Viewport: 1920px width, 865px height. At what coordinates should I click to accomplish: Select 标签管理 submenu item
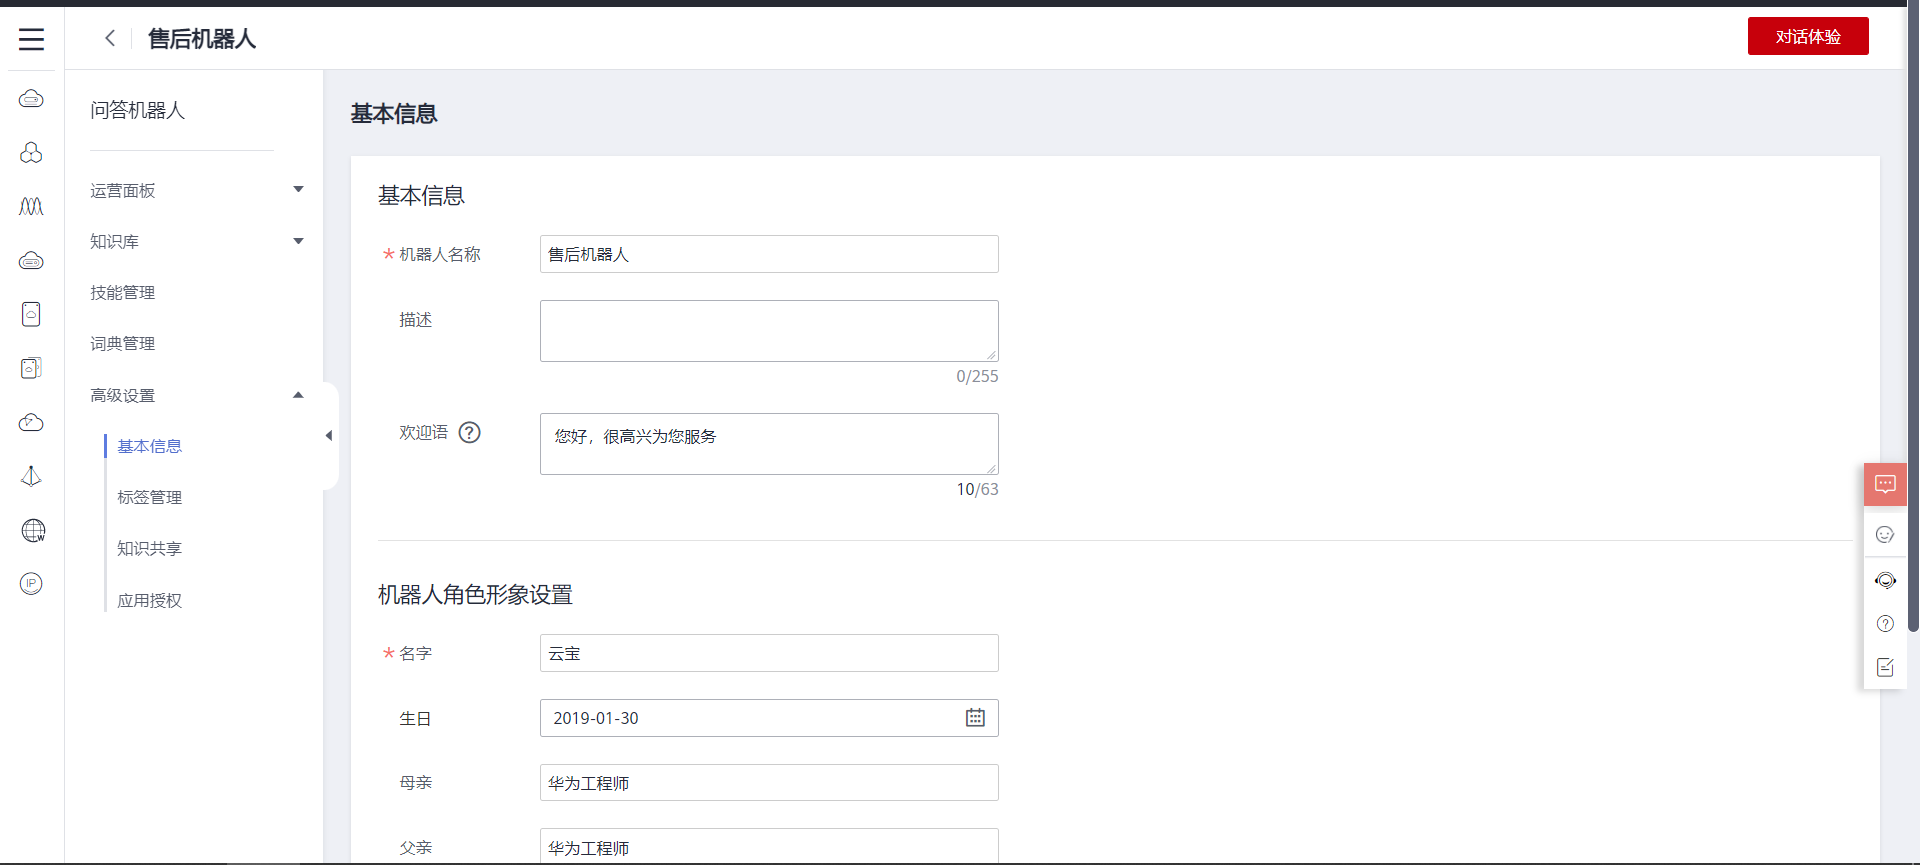[x=149, y=498]
